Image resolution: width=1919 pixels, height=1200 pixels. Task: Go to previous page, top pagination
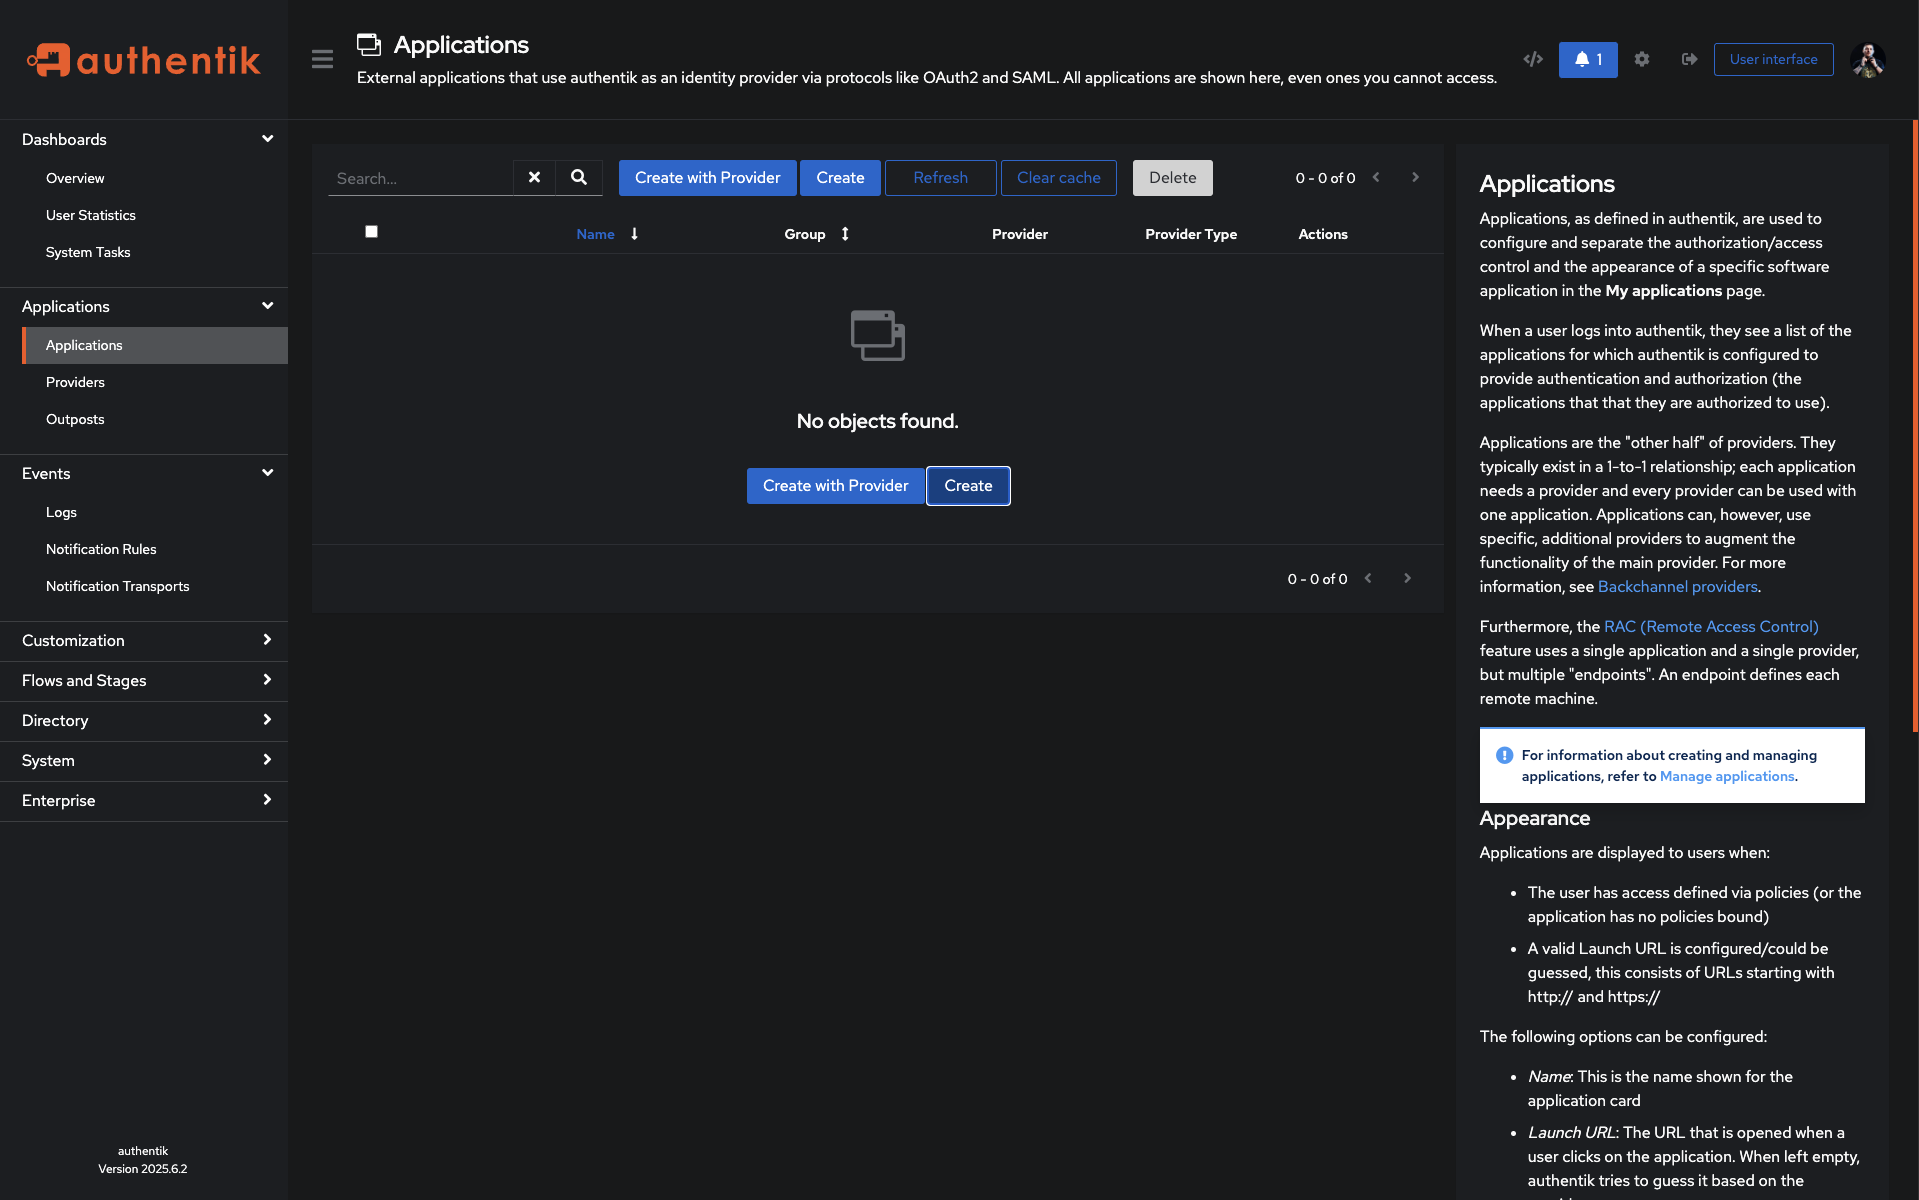1376,177
